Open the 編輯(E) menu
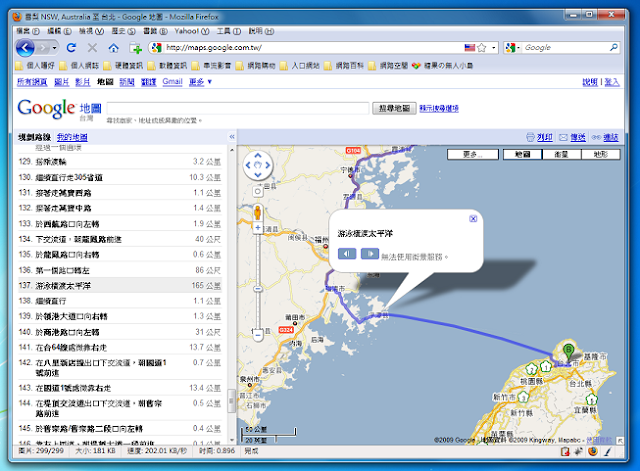Image resolution: width=640 pixels, height=471 pixels. click(59, 31)
